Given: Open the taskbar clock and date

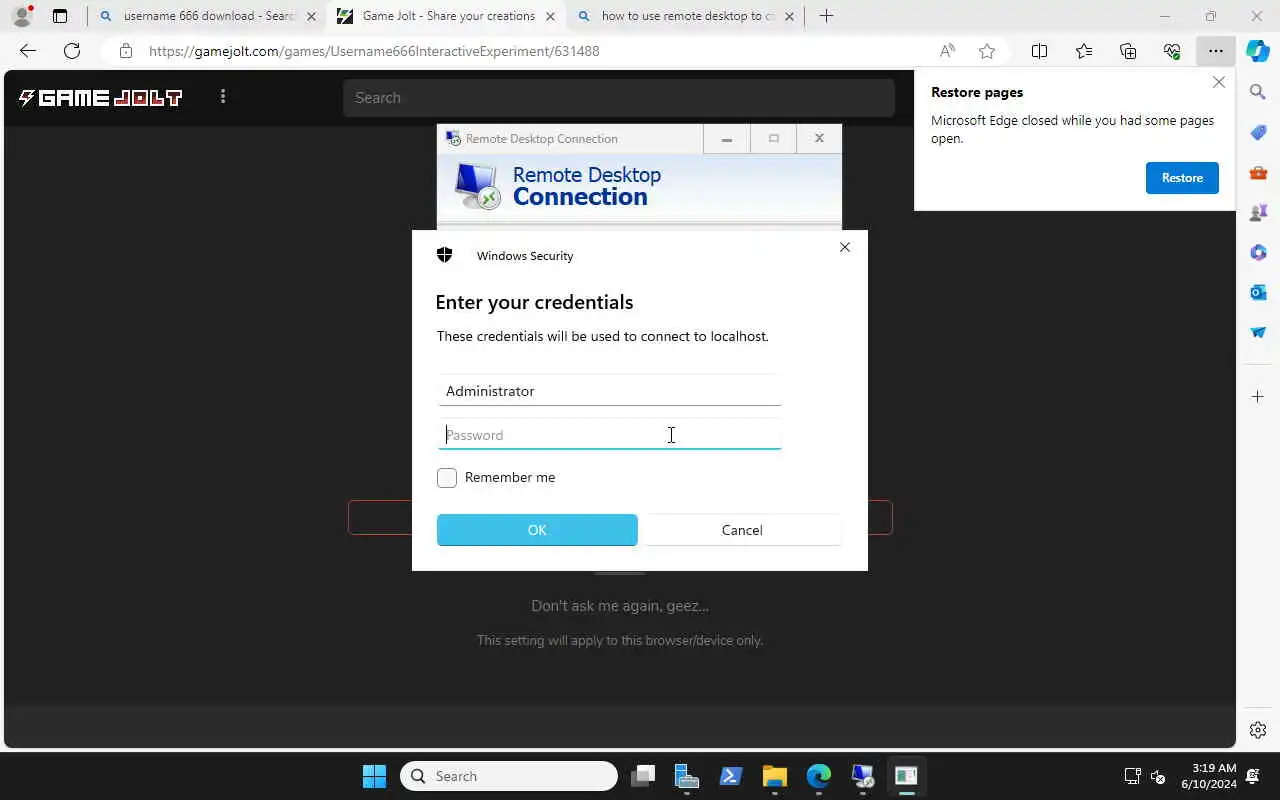Looking at the screenshot, I should 1208,776.
